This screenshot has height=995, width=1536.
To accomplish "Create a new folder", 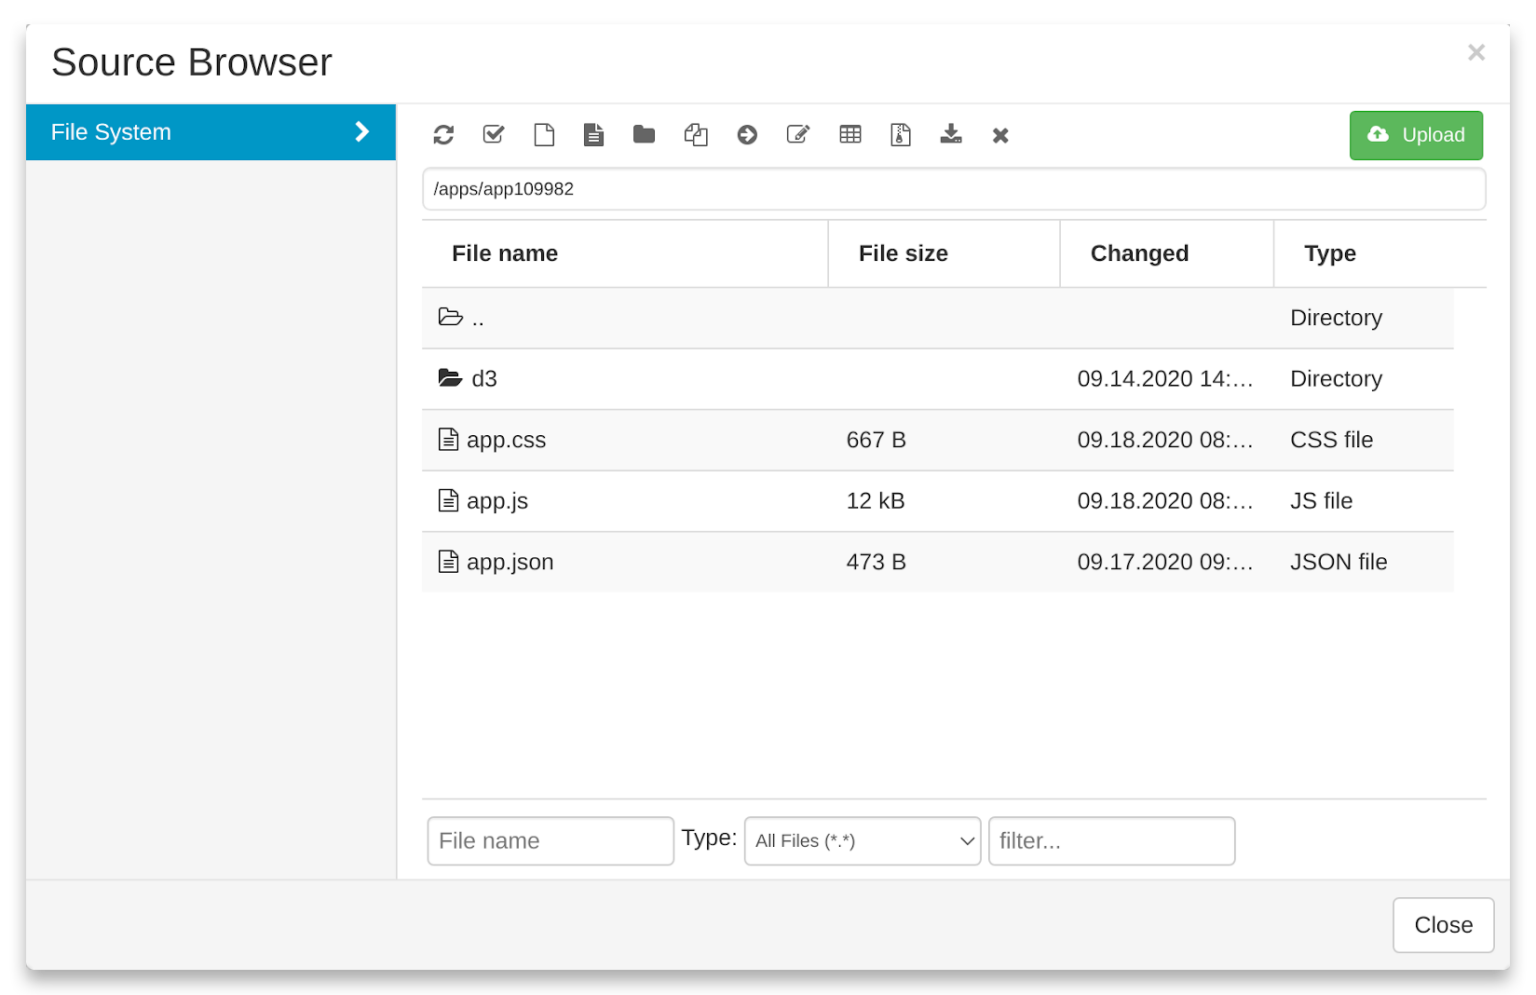I will [x=644, y=135].
